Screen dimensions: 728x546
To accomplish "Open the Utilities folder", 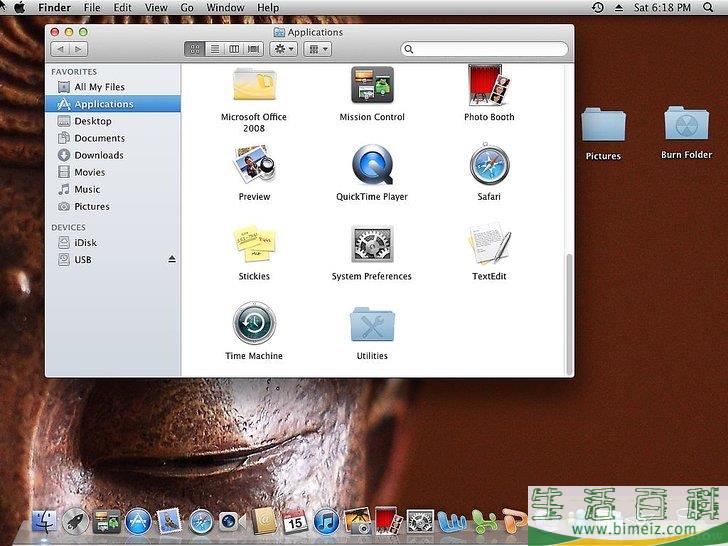I will pyautogui.click(x=372, y=325).
